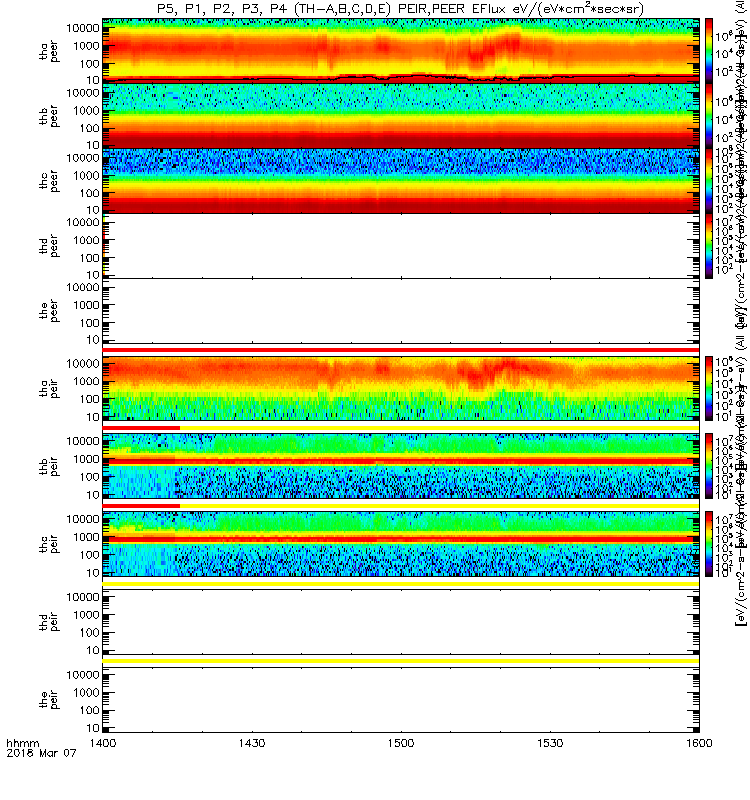Screen dimensions: 750x800
Task: Click the 10000 tick label of tha peer
Action: (x=82, y=28)
